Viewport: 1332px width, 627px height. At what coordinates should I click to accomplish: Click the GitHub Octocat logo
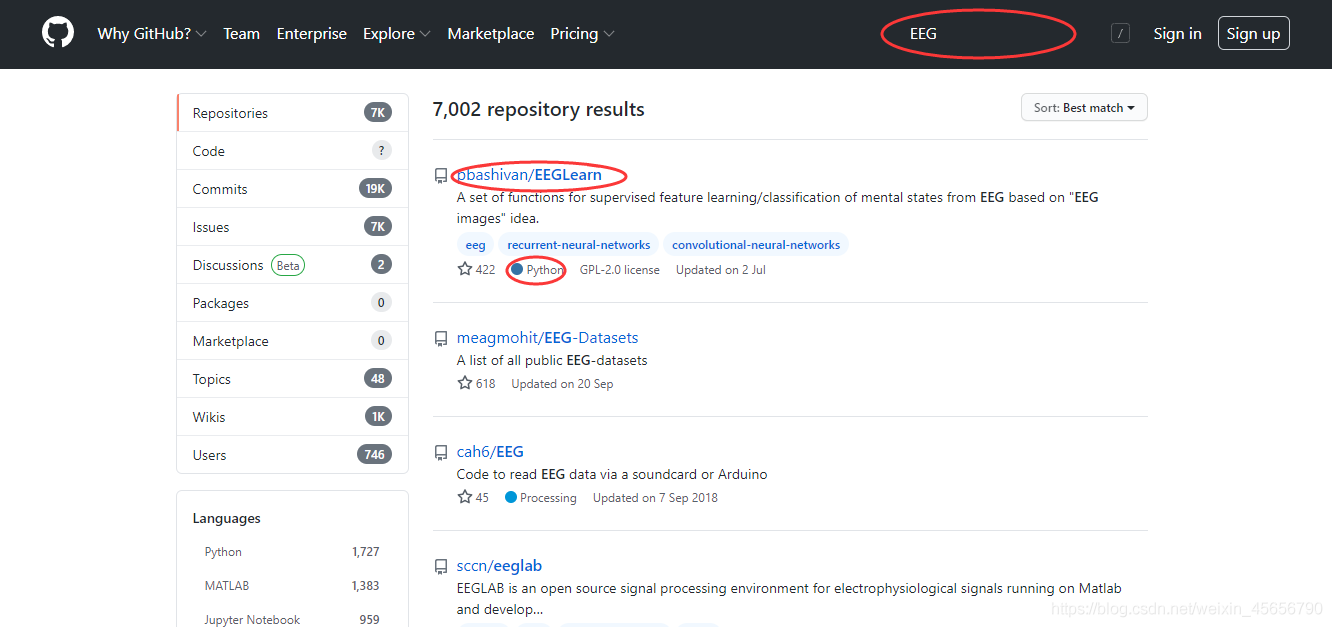pyautogui.click(x=58, y=33)
